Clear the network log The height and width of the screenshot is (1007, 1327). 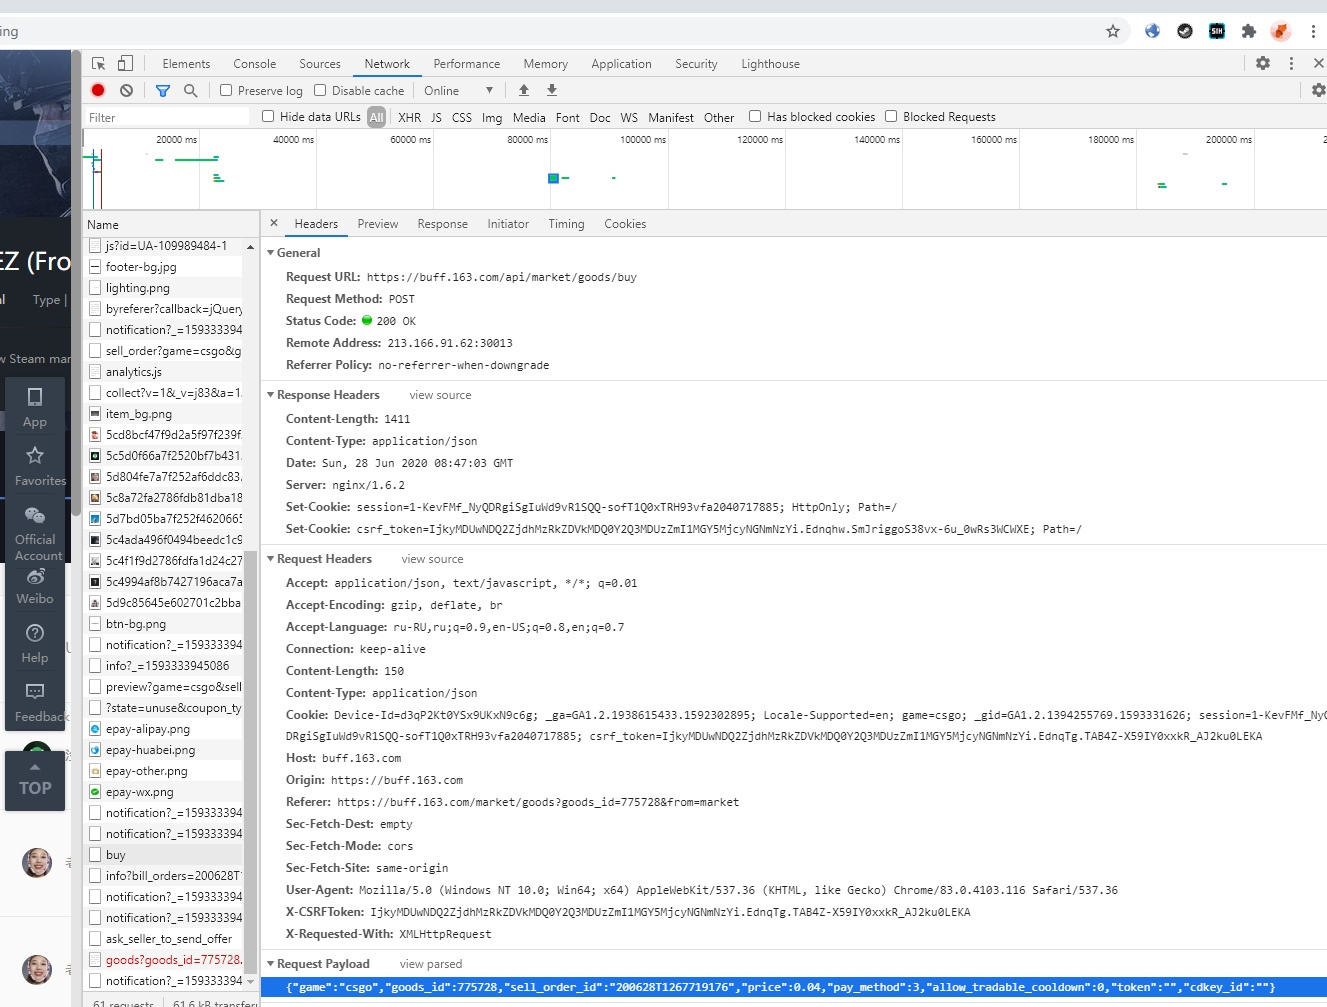click(x=126, y=90)
